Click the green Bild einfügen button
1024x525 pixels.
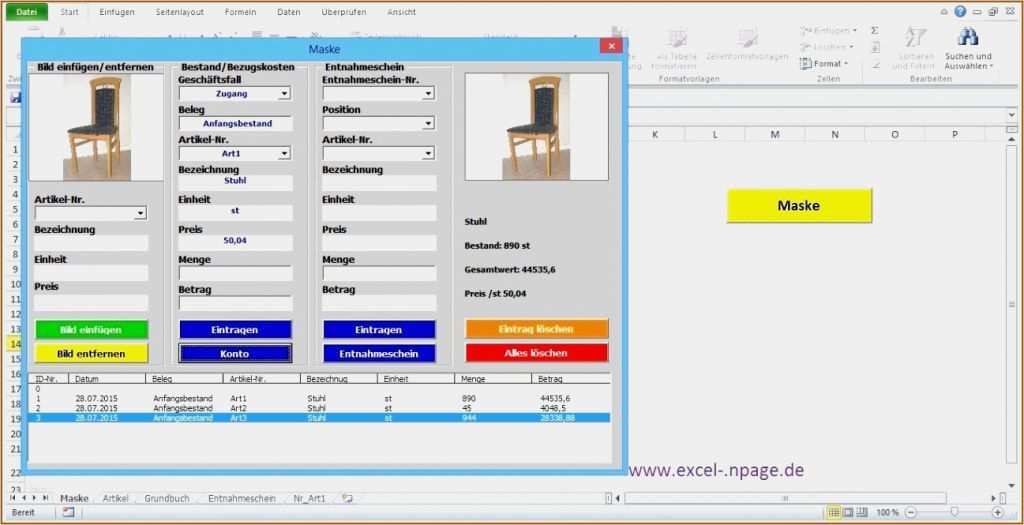coord(91,330)
